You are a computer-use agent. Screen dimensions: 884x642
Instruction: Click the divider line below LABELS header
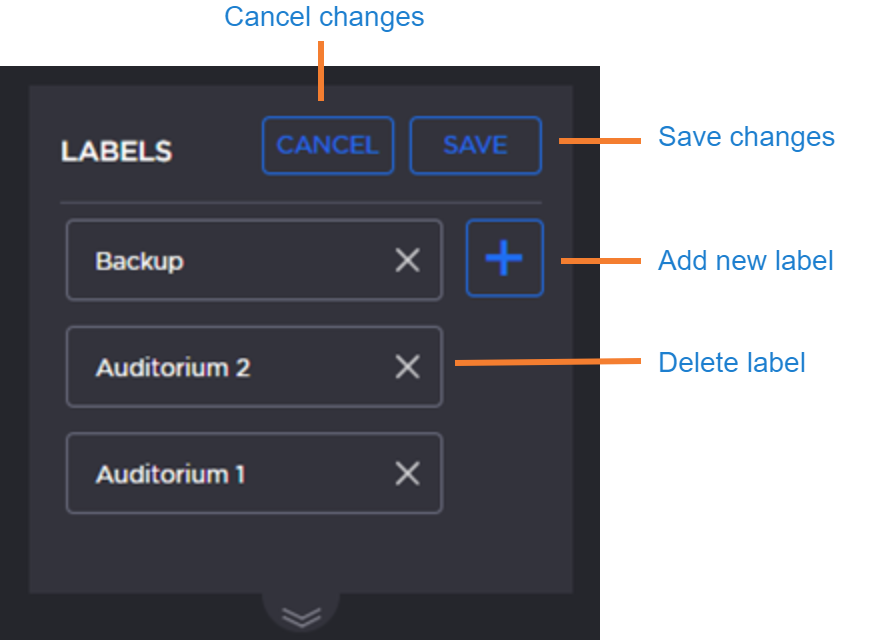(300, 203)
